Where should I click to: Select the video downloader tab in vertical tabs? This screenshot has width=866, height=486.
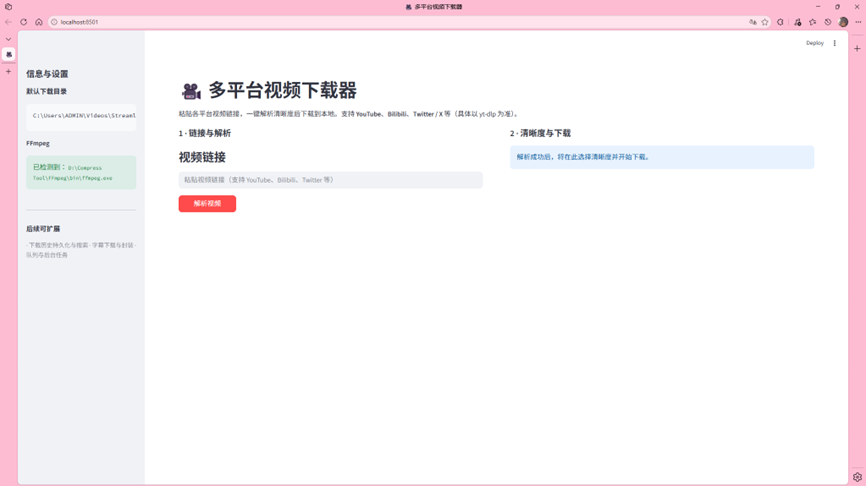[9, 55]
